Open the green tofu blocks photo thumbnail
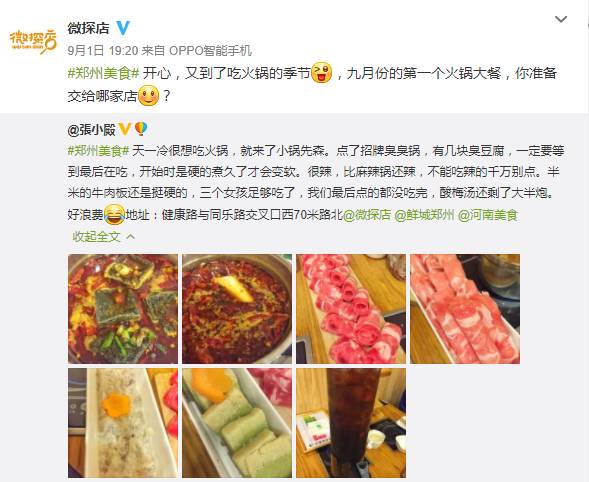 pos(237,423)
